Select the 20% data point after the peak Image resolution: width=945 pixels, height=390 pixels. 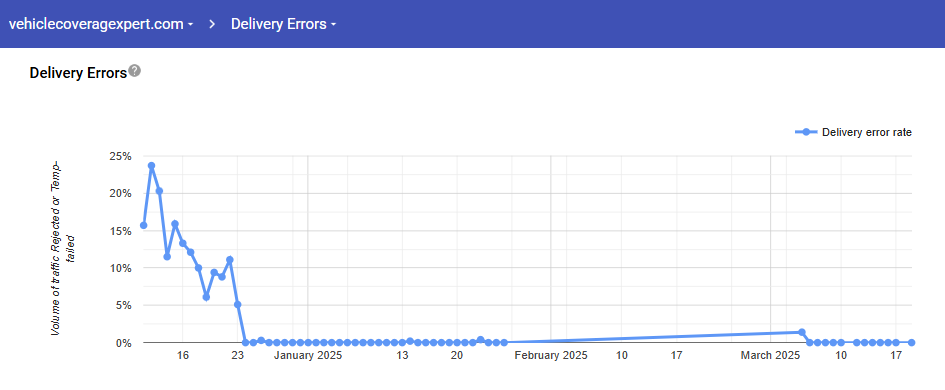point(159,191)
